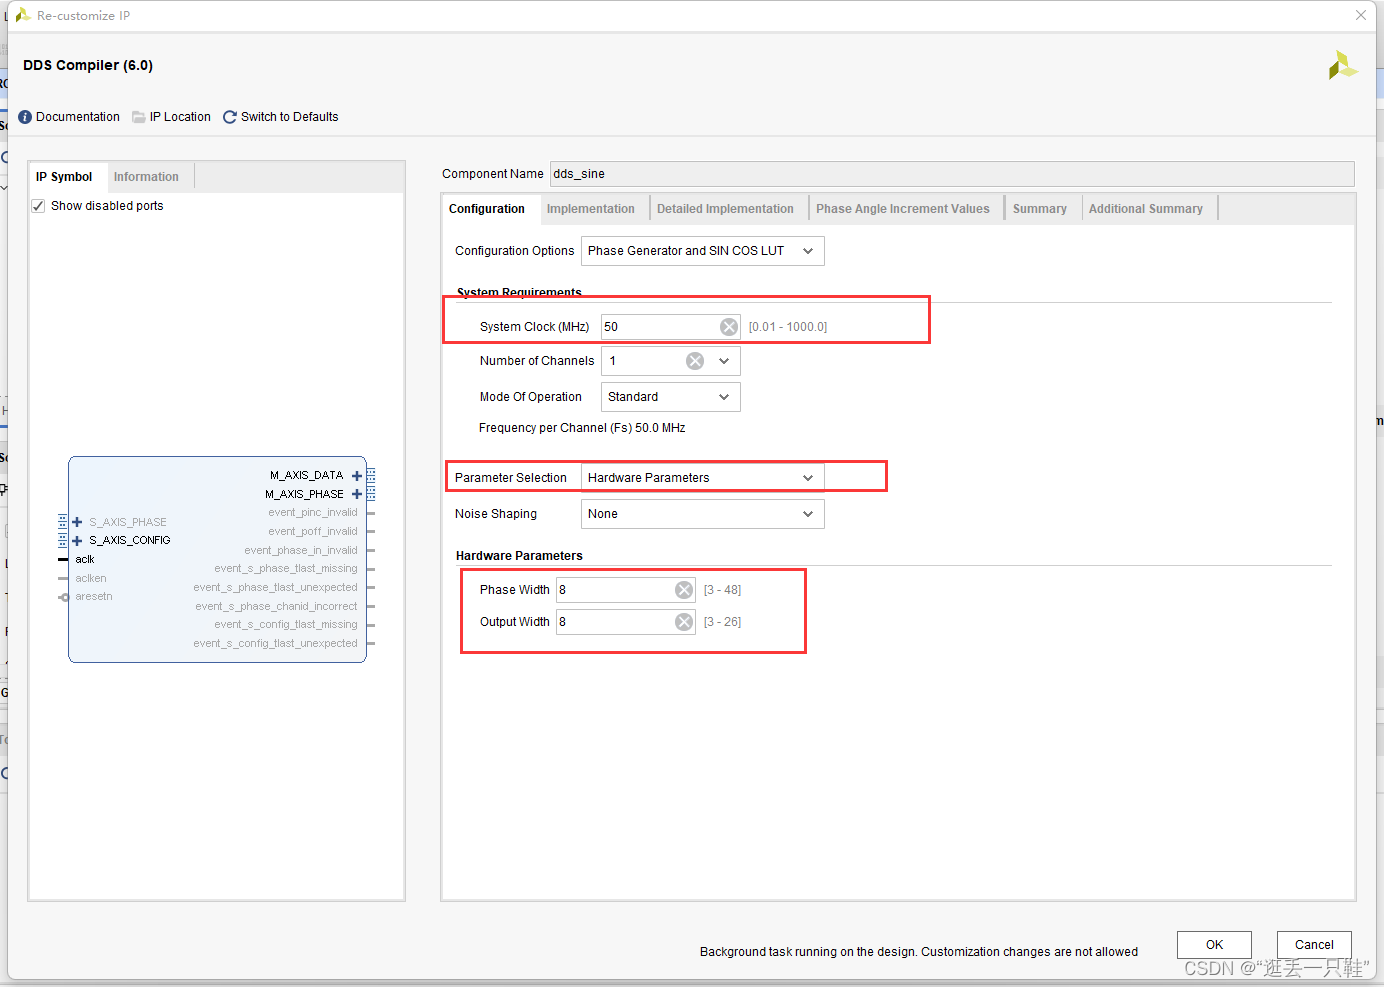Click event_s_phase_tlast_missing port label

pyautogui.click(x=286, y=569)
